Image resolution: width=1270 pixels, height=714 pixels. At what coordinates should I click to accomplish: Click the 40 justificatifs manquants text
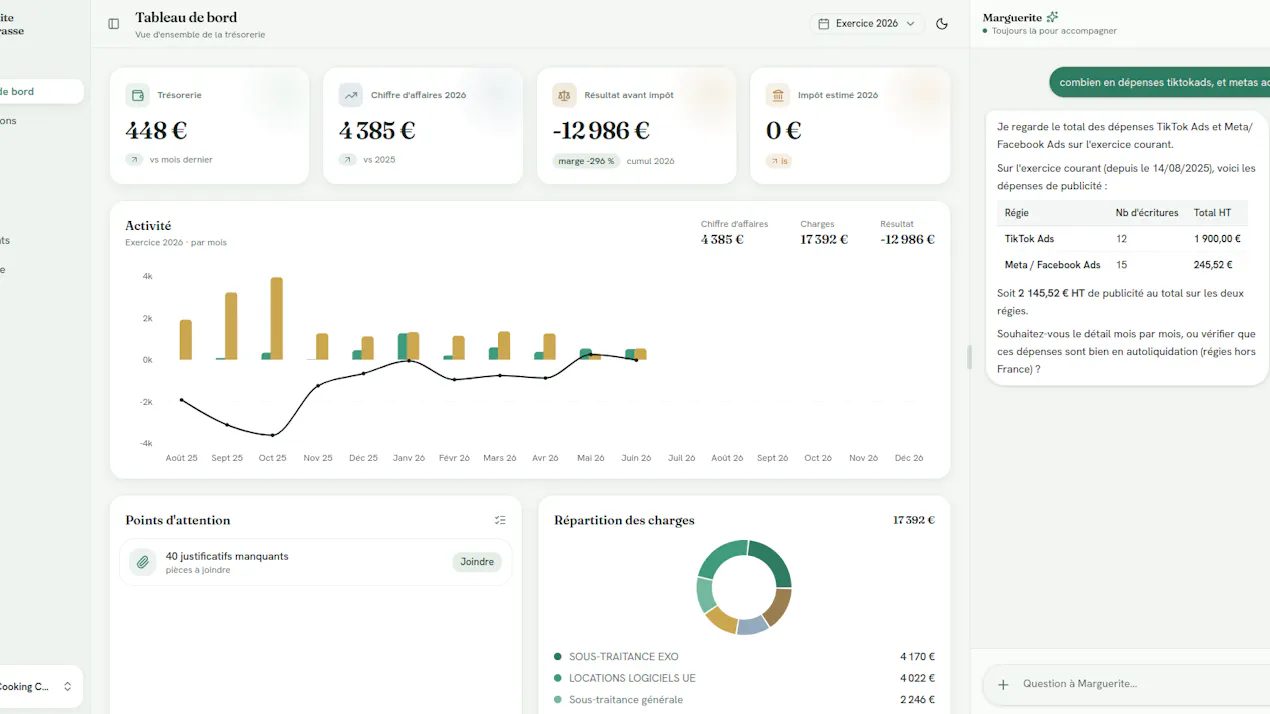tap(227, 556)
